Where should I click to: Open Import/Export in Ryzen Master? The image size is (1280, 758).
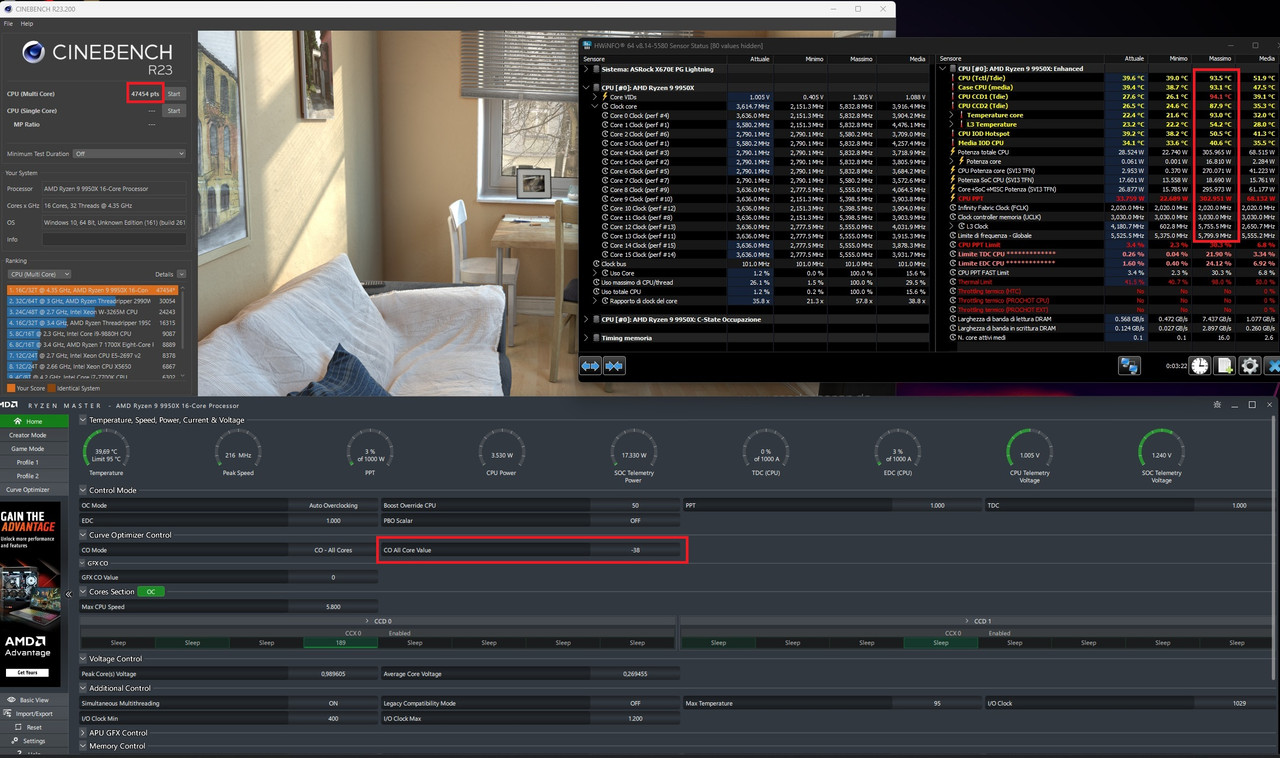coord(34,714)
